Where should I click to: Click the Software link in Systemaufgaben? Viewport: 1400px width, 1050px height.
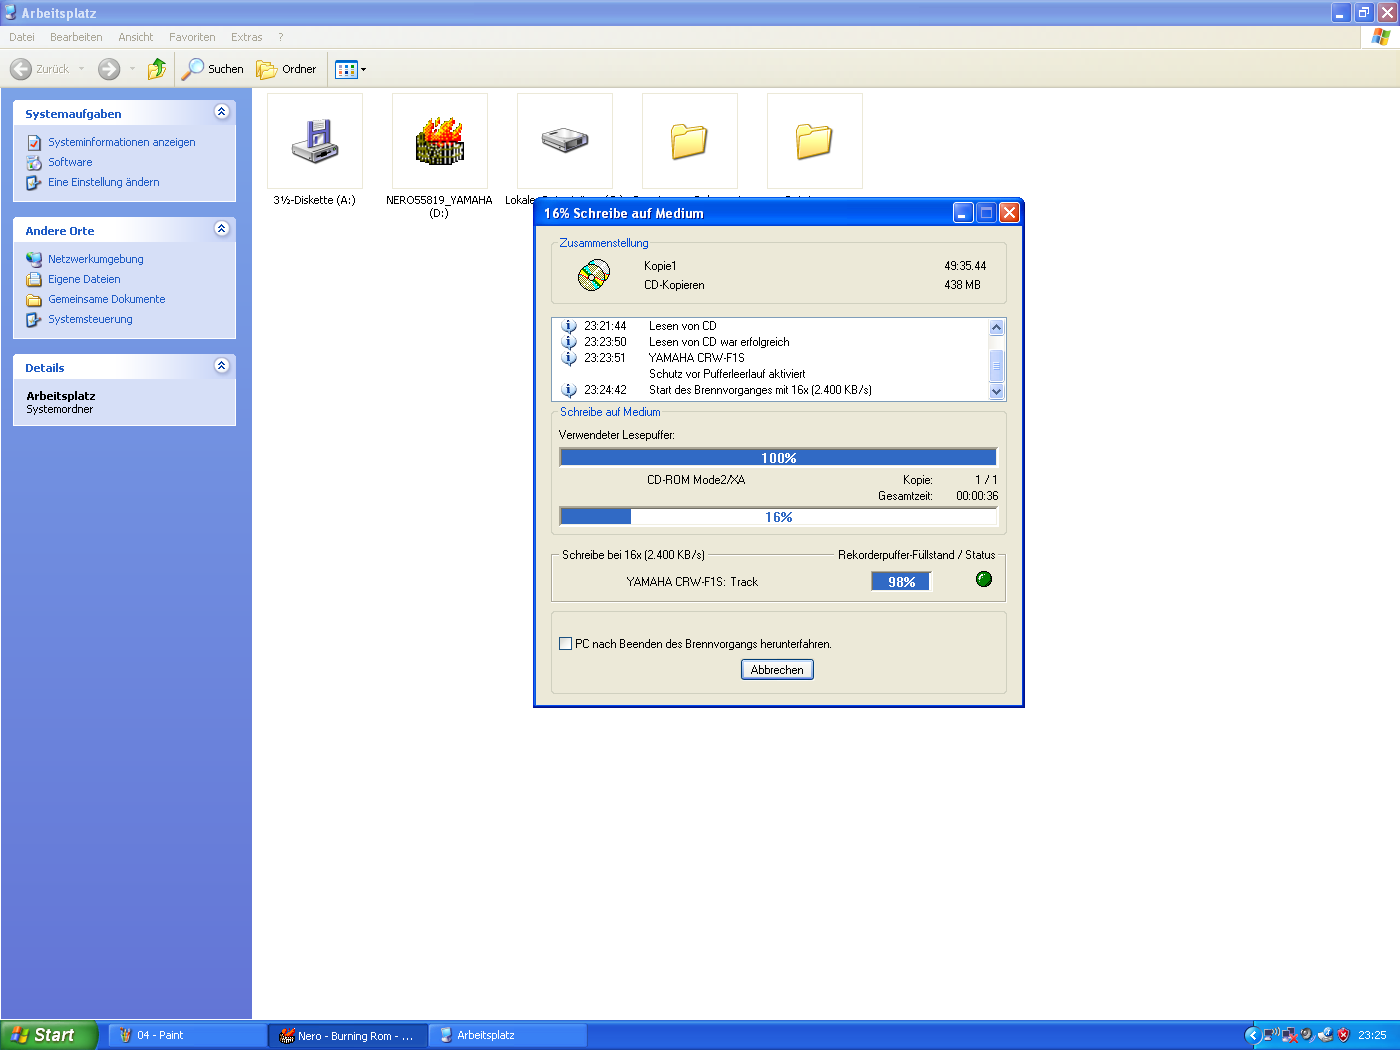coord(70,162)
